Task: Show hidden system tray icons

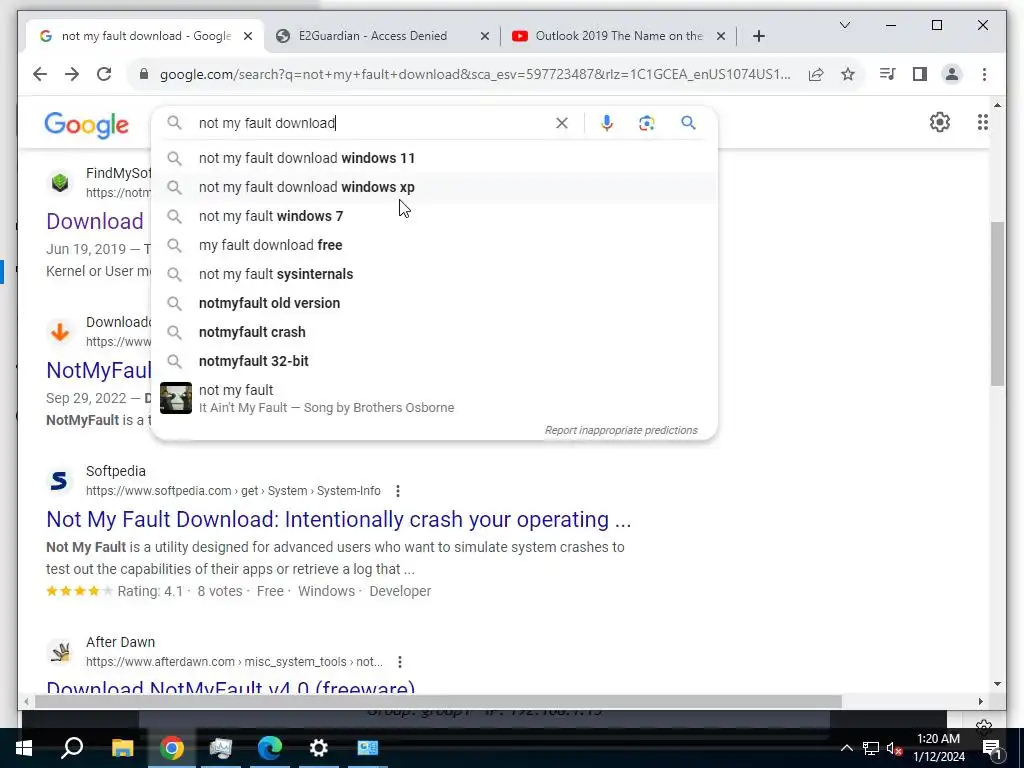Action: (x=846, y=748)
